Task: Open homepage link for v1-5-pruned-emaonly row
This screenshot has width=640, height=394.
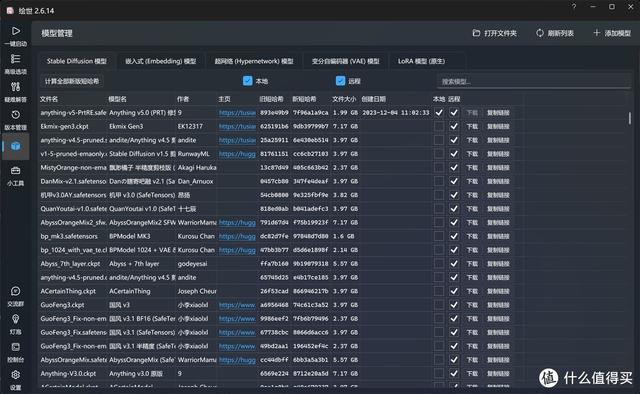Action: click(237, 154)
